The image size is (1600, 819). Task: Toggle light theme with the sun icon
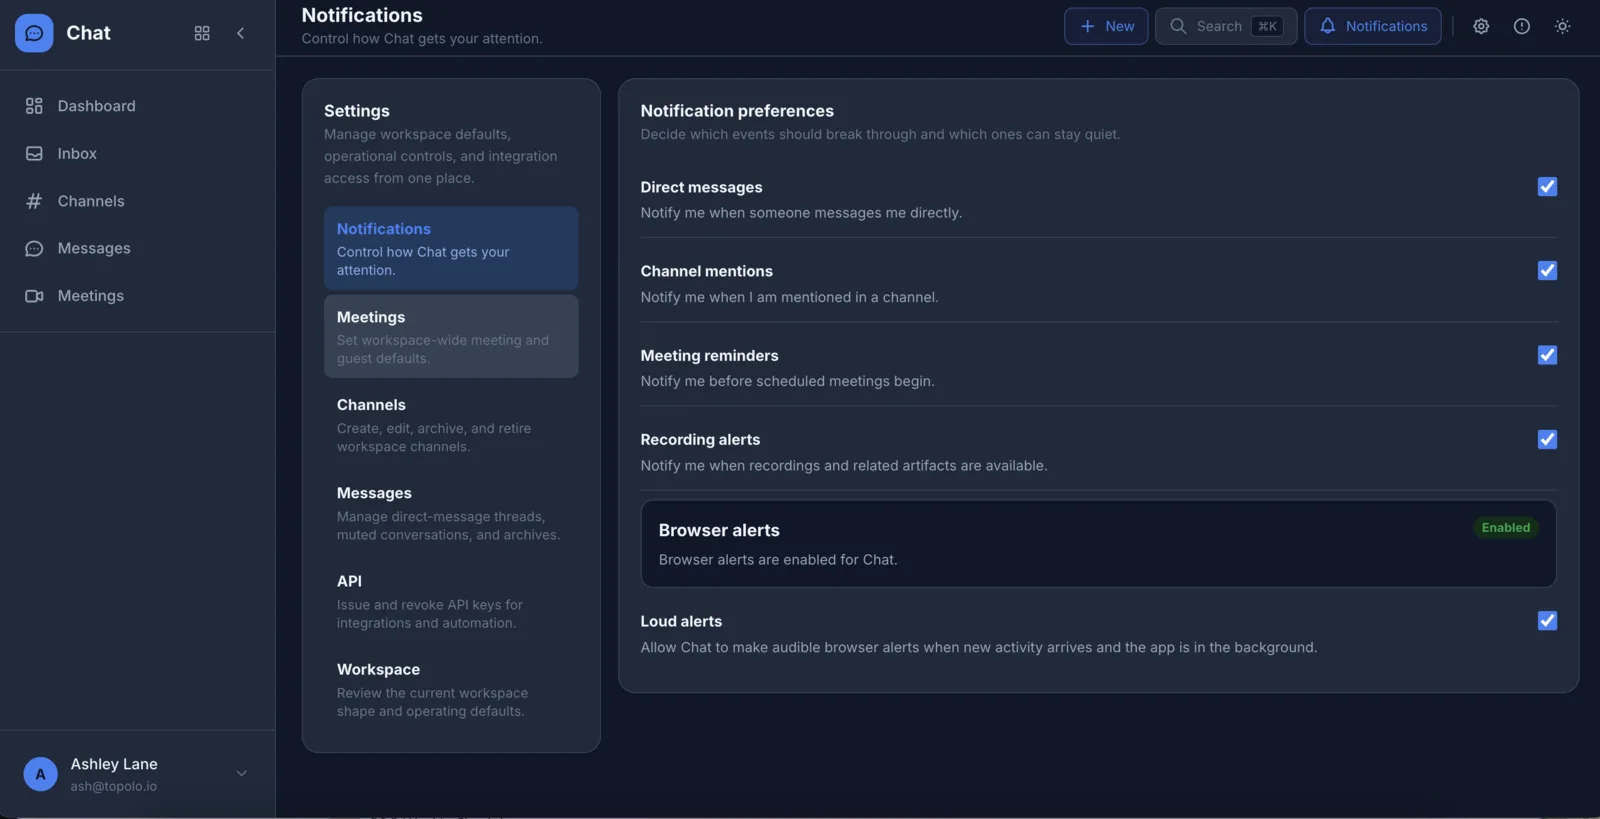1562,26
